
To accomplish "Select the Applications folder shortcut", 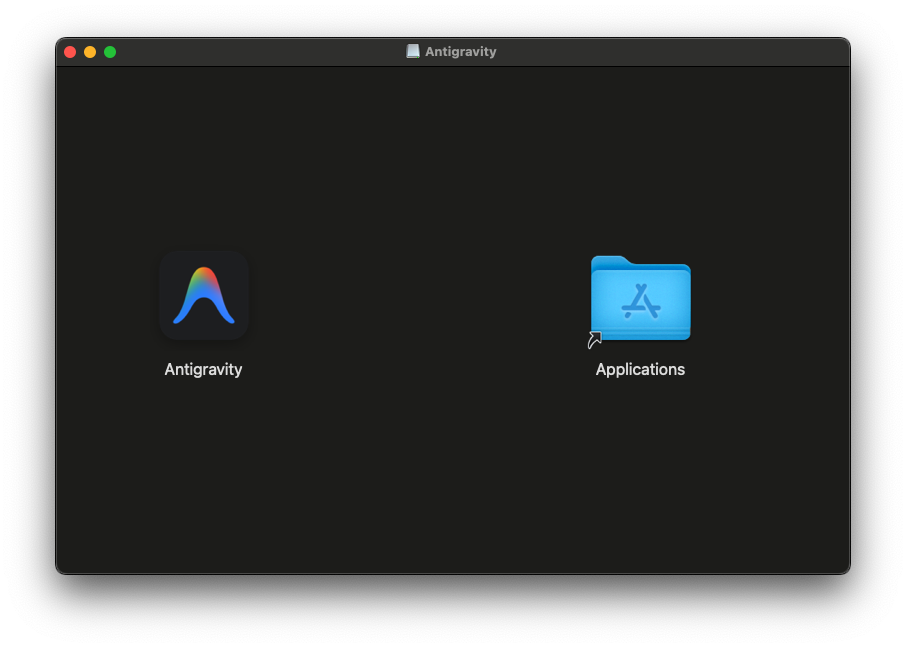I will point(640,299).
